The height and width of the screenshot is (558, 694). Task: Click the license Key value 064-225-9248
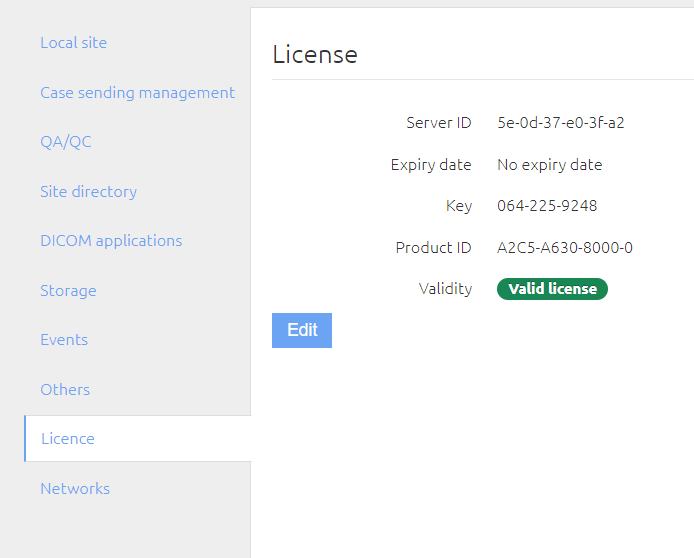tap(547, 206)
